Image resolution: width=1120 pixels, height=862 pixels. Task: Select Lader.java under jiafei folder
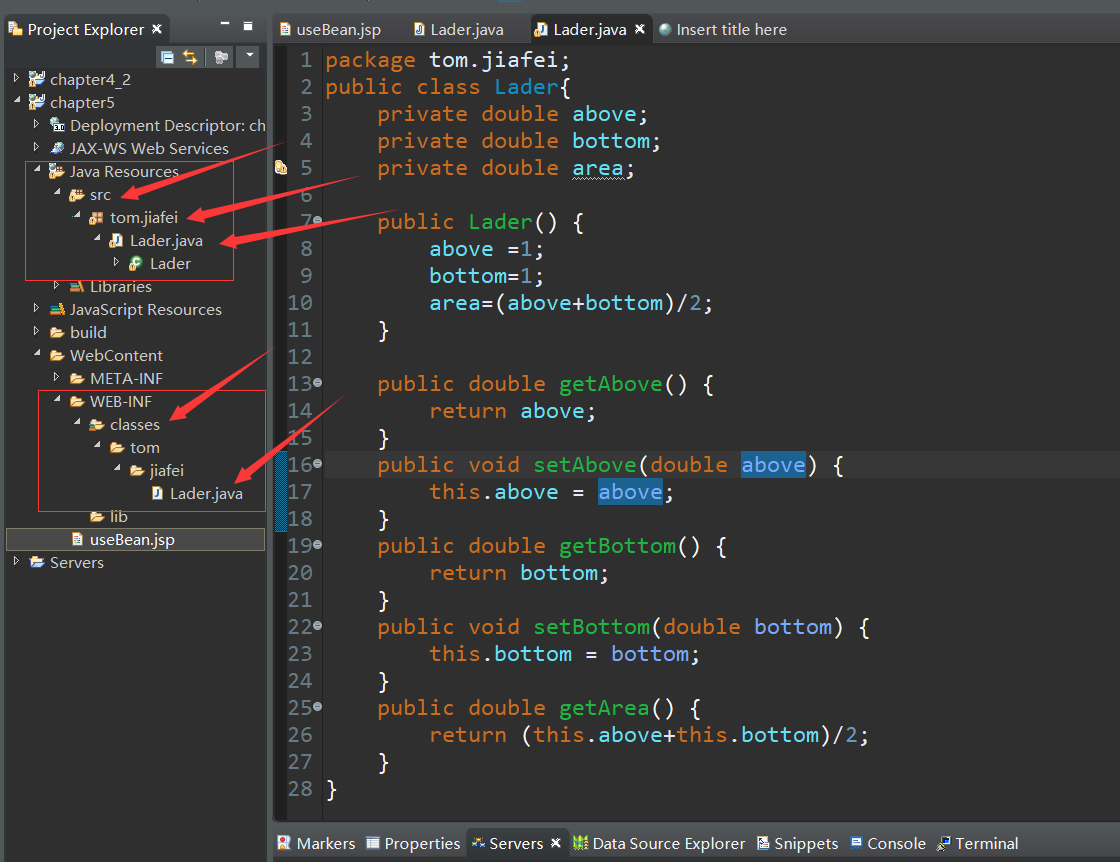pos(206,493)
